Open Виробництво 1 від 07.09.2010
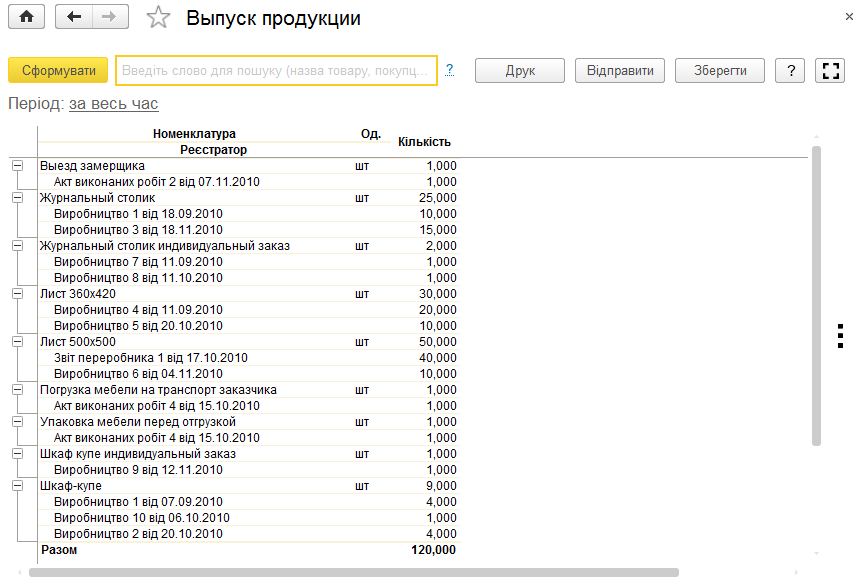 (138, 501)
